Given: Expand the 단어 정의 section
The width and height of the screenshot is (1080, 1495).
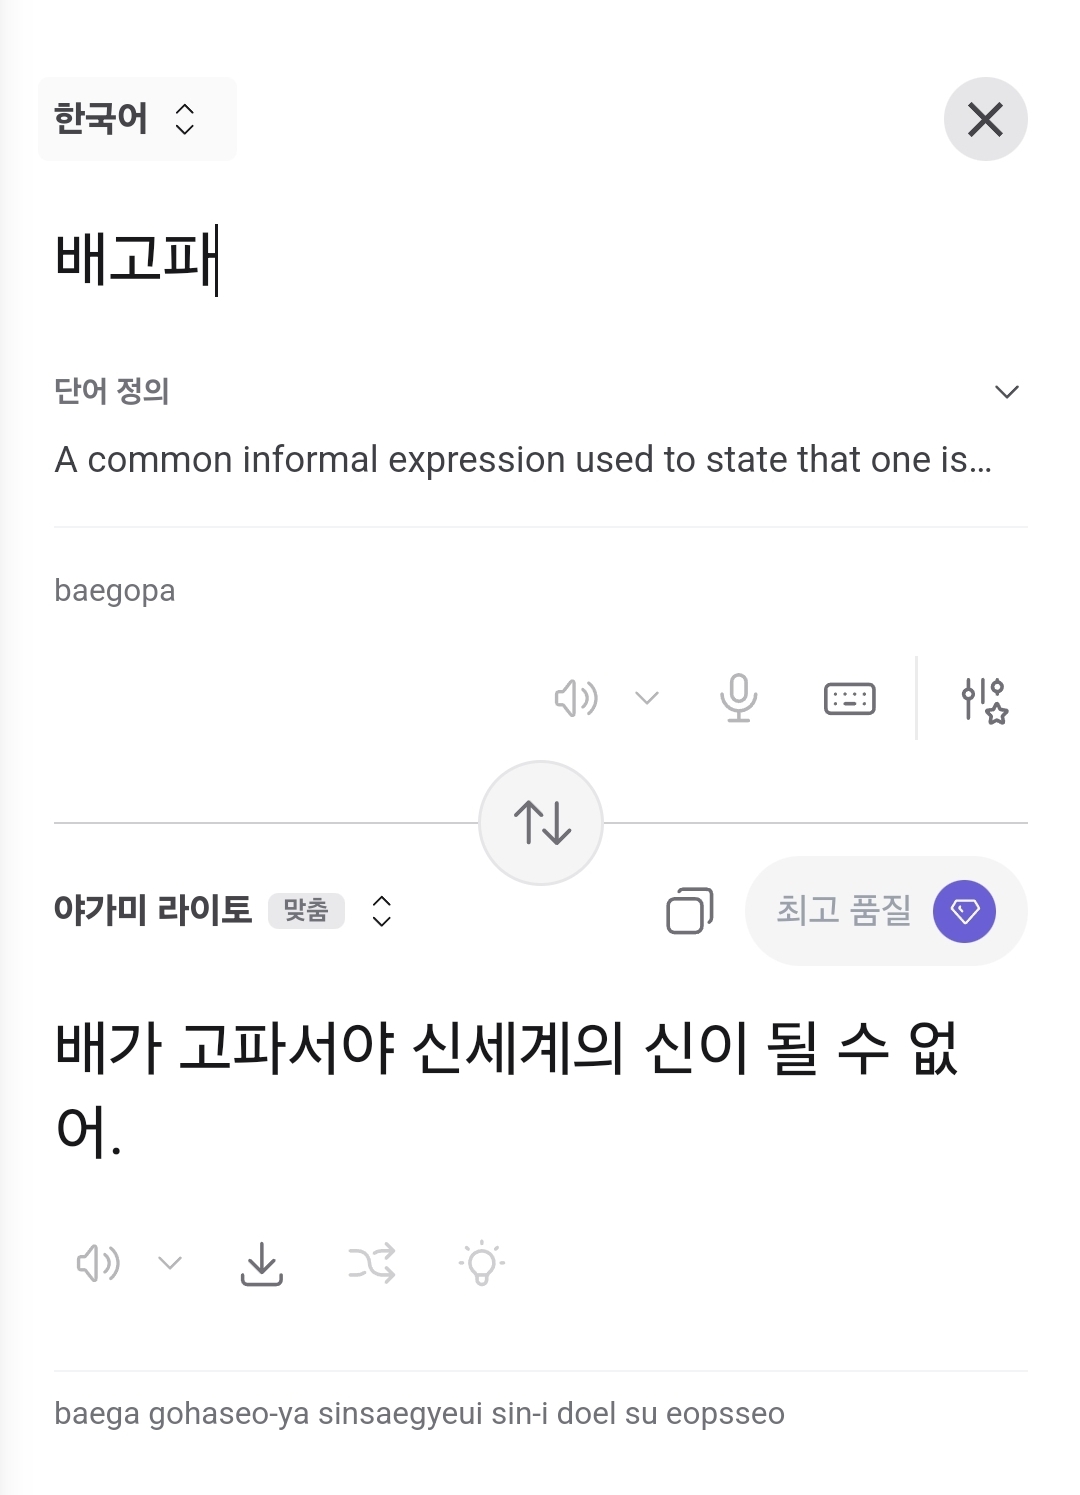Looking at the screenshot, I should 1006,391.
